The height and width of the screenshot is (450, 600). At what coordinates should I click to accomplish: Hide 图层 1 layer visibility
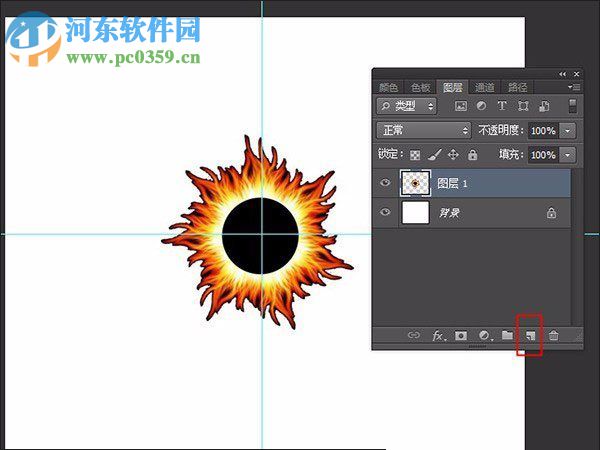click(x=385, y=183)
